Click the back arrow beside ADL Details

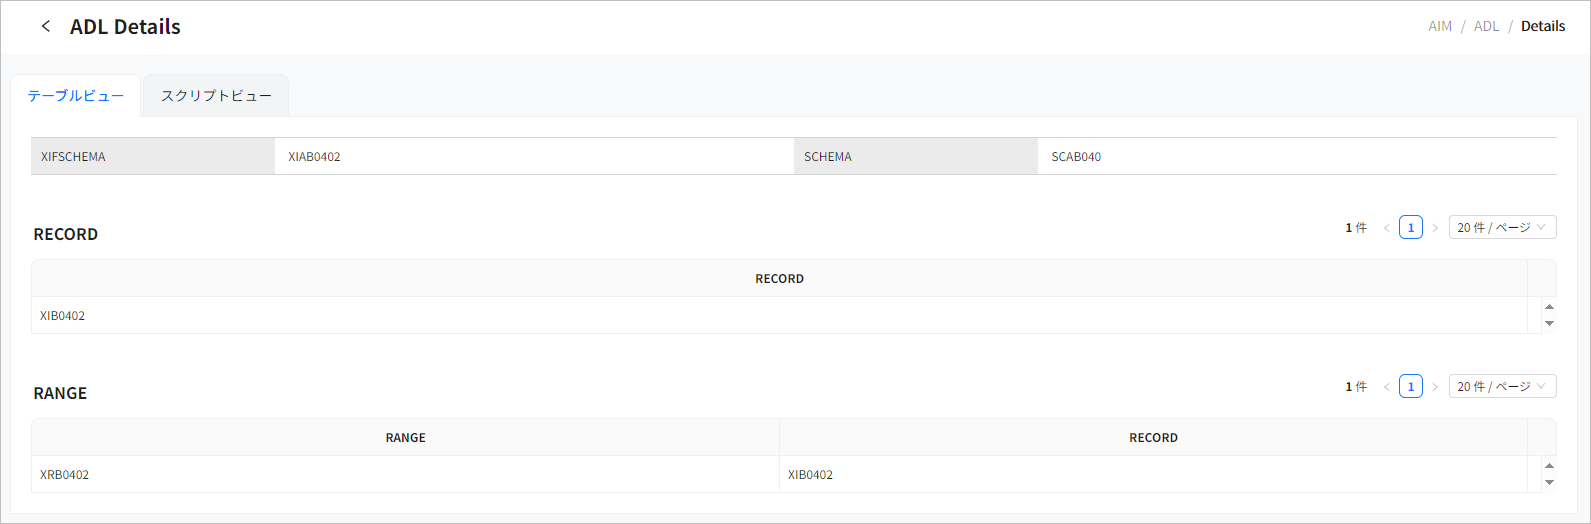[46, 27]
